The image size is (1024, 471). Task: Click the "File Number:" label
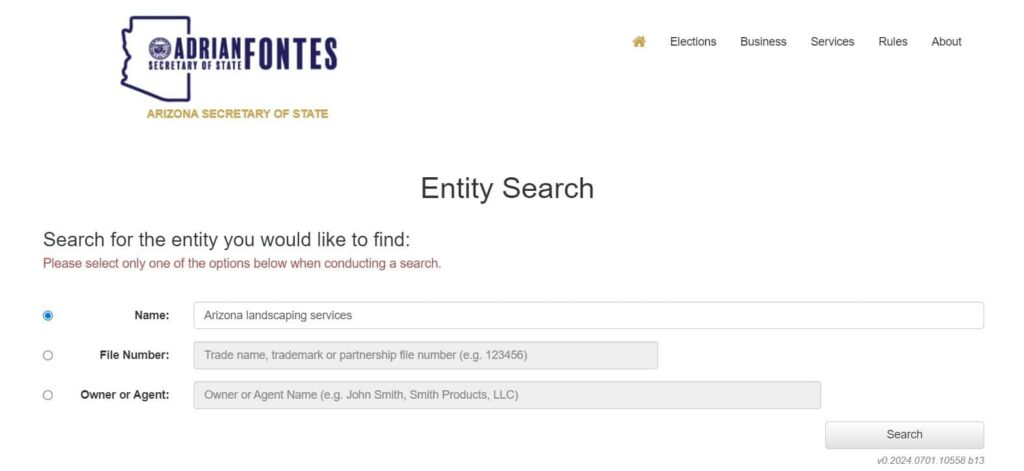[x=134, y=355]
